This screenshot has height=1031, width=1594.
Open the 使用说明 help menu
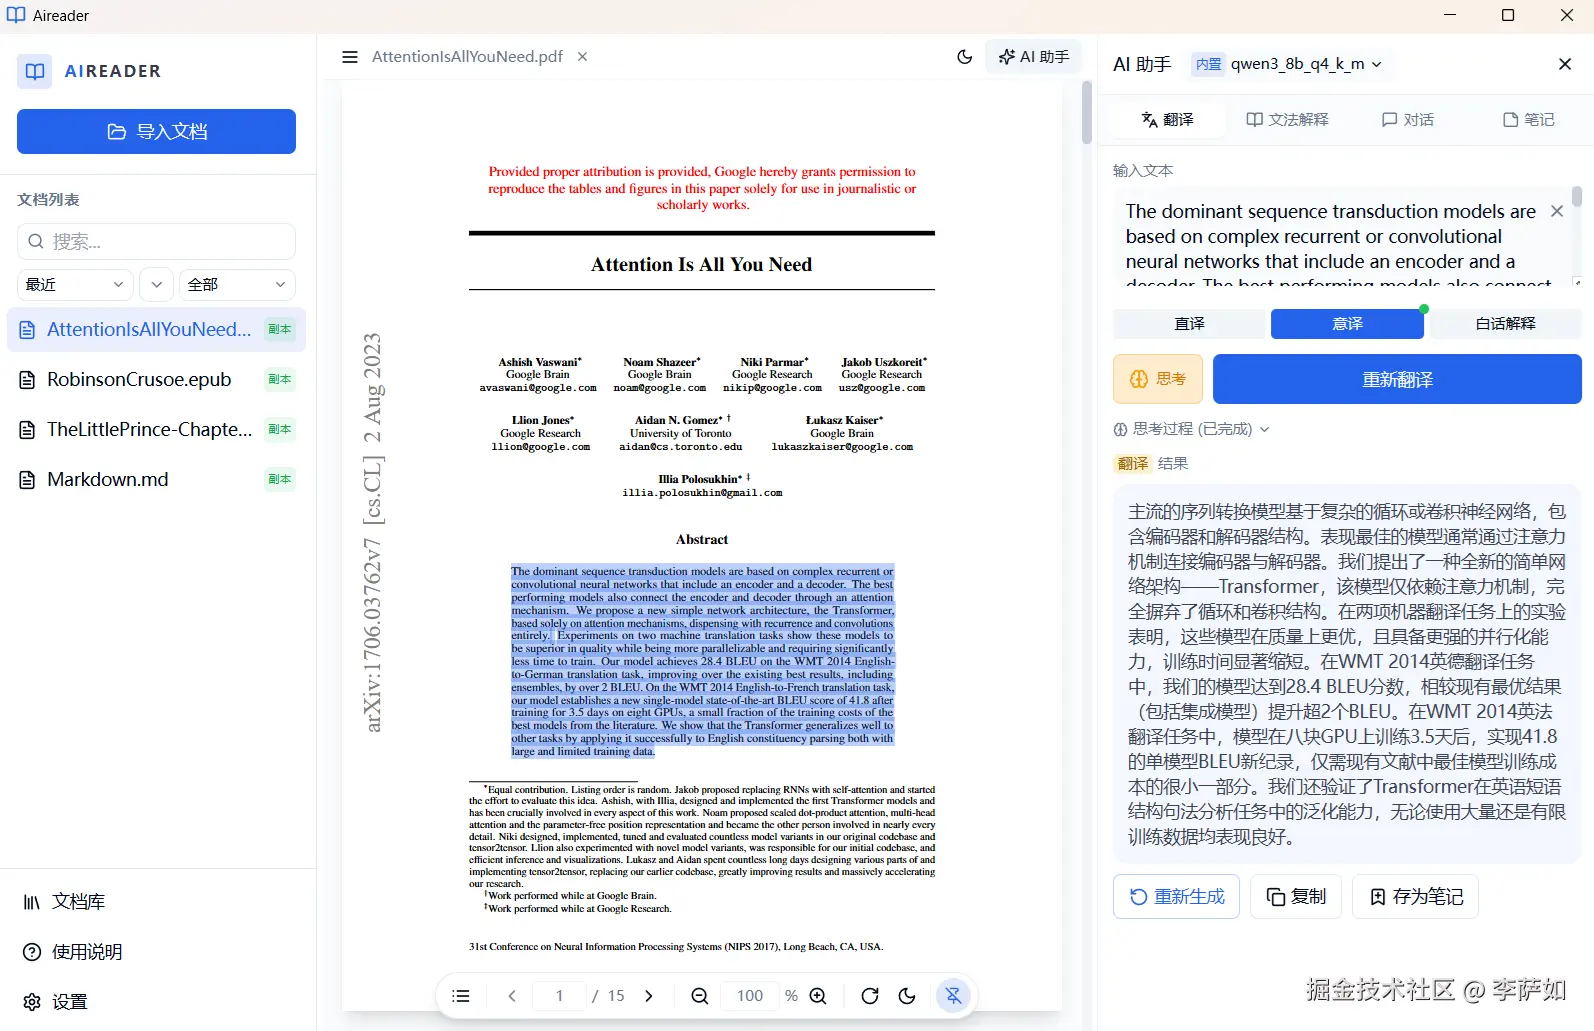[72, 952]
